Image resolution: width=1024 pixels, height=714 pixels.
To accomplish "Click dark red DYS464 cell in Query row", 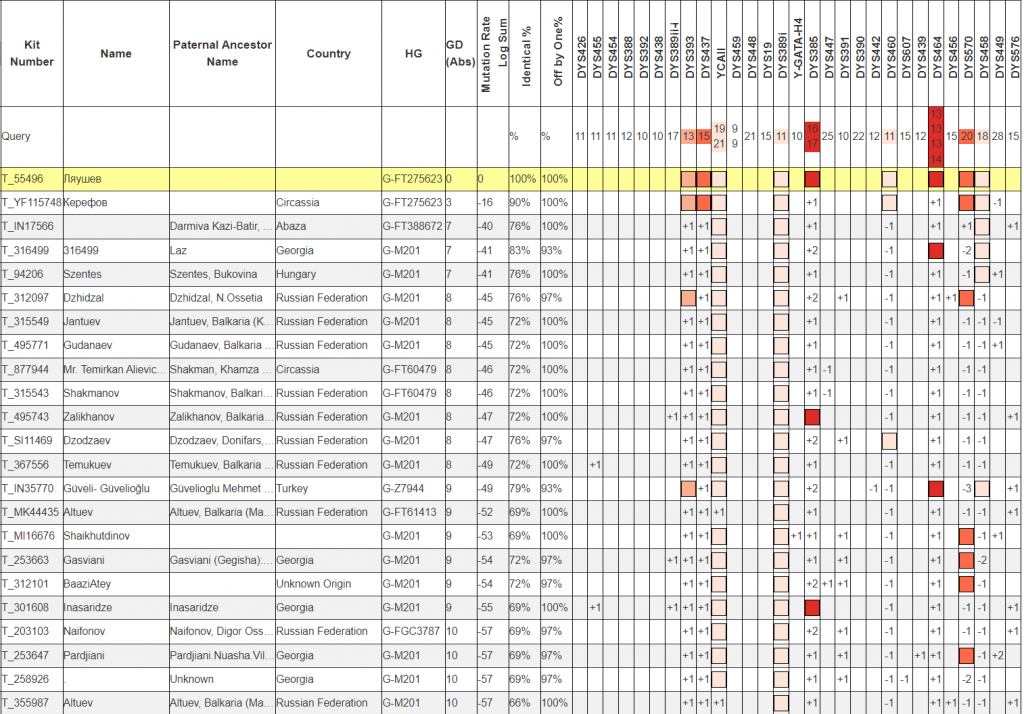I will point(936,136).
